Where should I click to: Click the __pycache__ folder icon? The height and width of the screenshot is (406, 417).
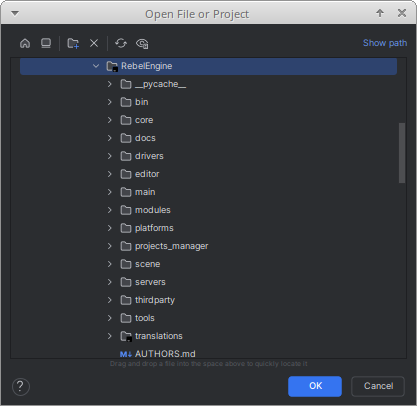click(126, 84)
